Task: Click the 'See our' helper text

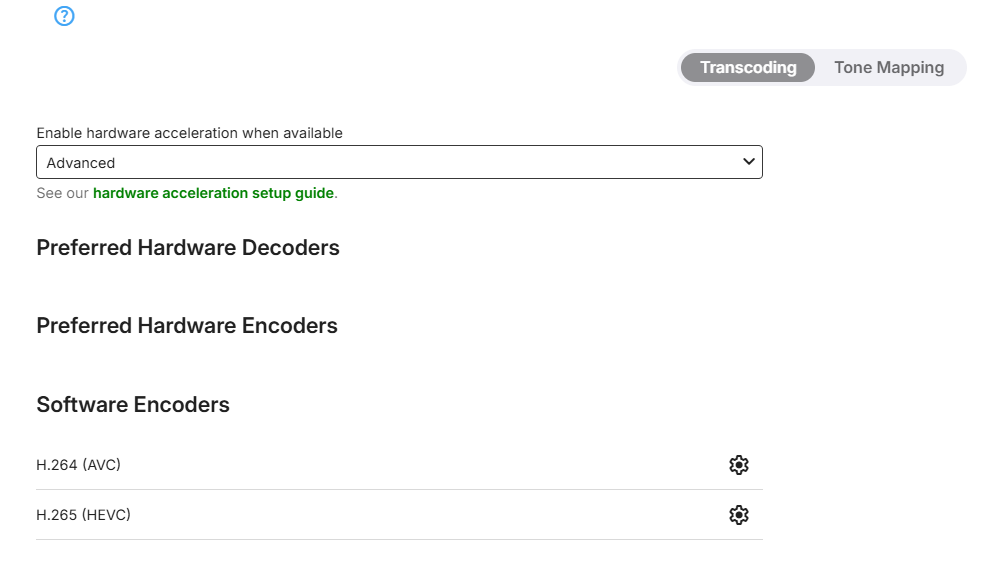Action: click(x=62, y=193)
